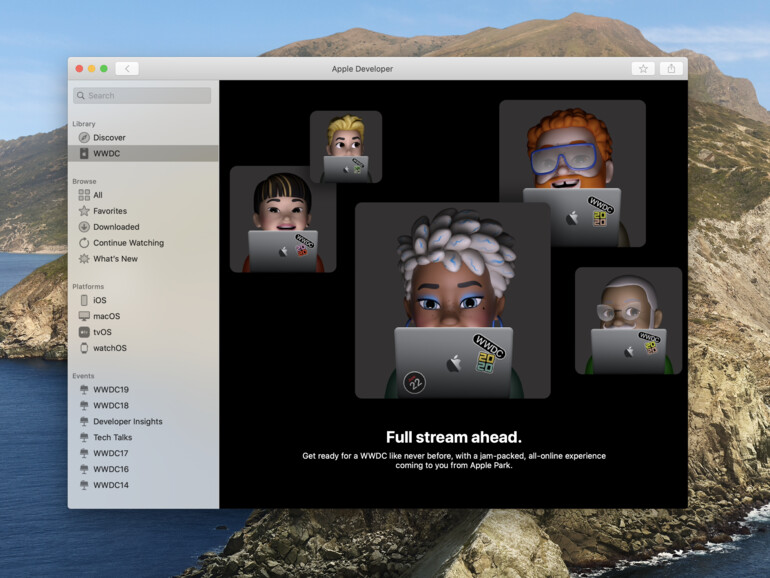The width and height of the screenshot is (770, 578).
Task: Click the Continue Watching circular arrow icon
Action: (84, 243)
